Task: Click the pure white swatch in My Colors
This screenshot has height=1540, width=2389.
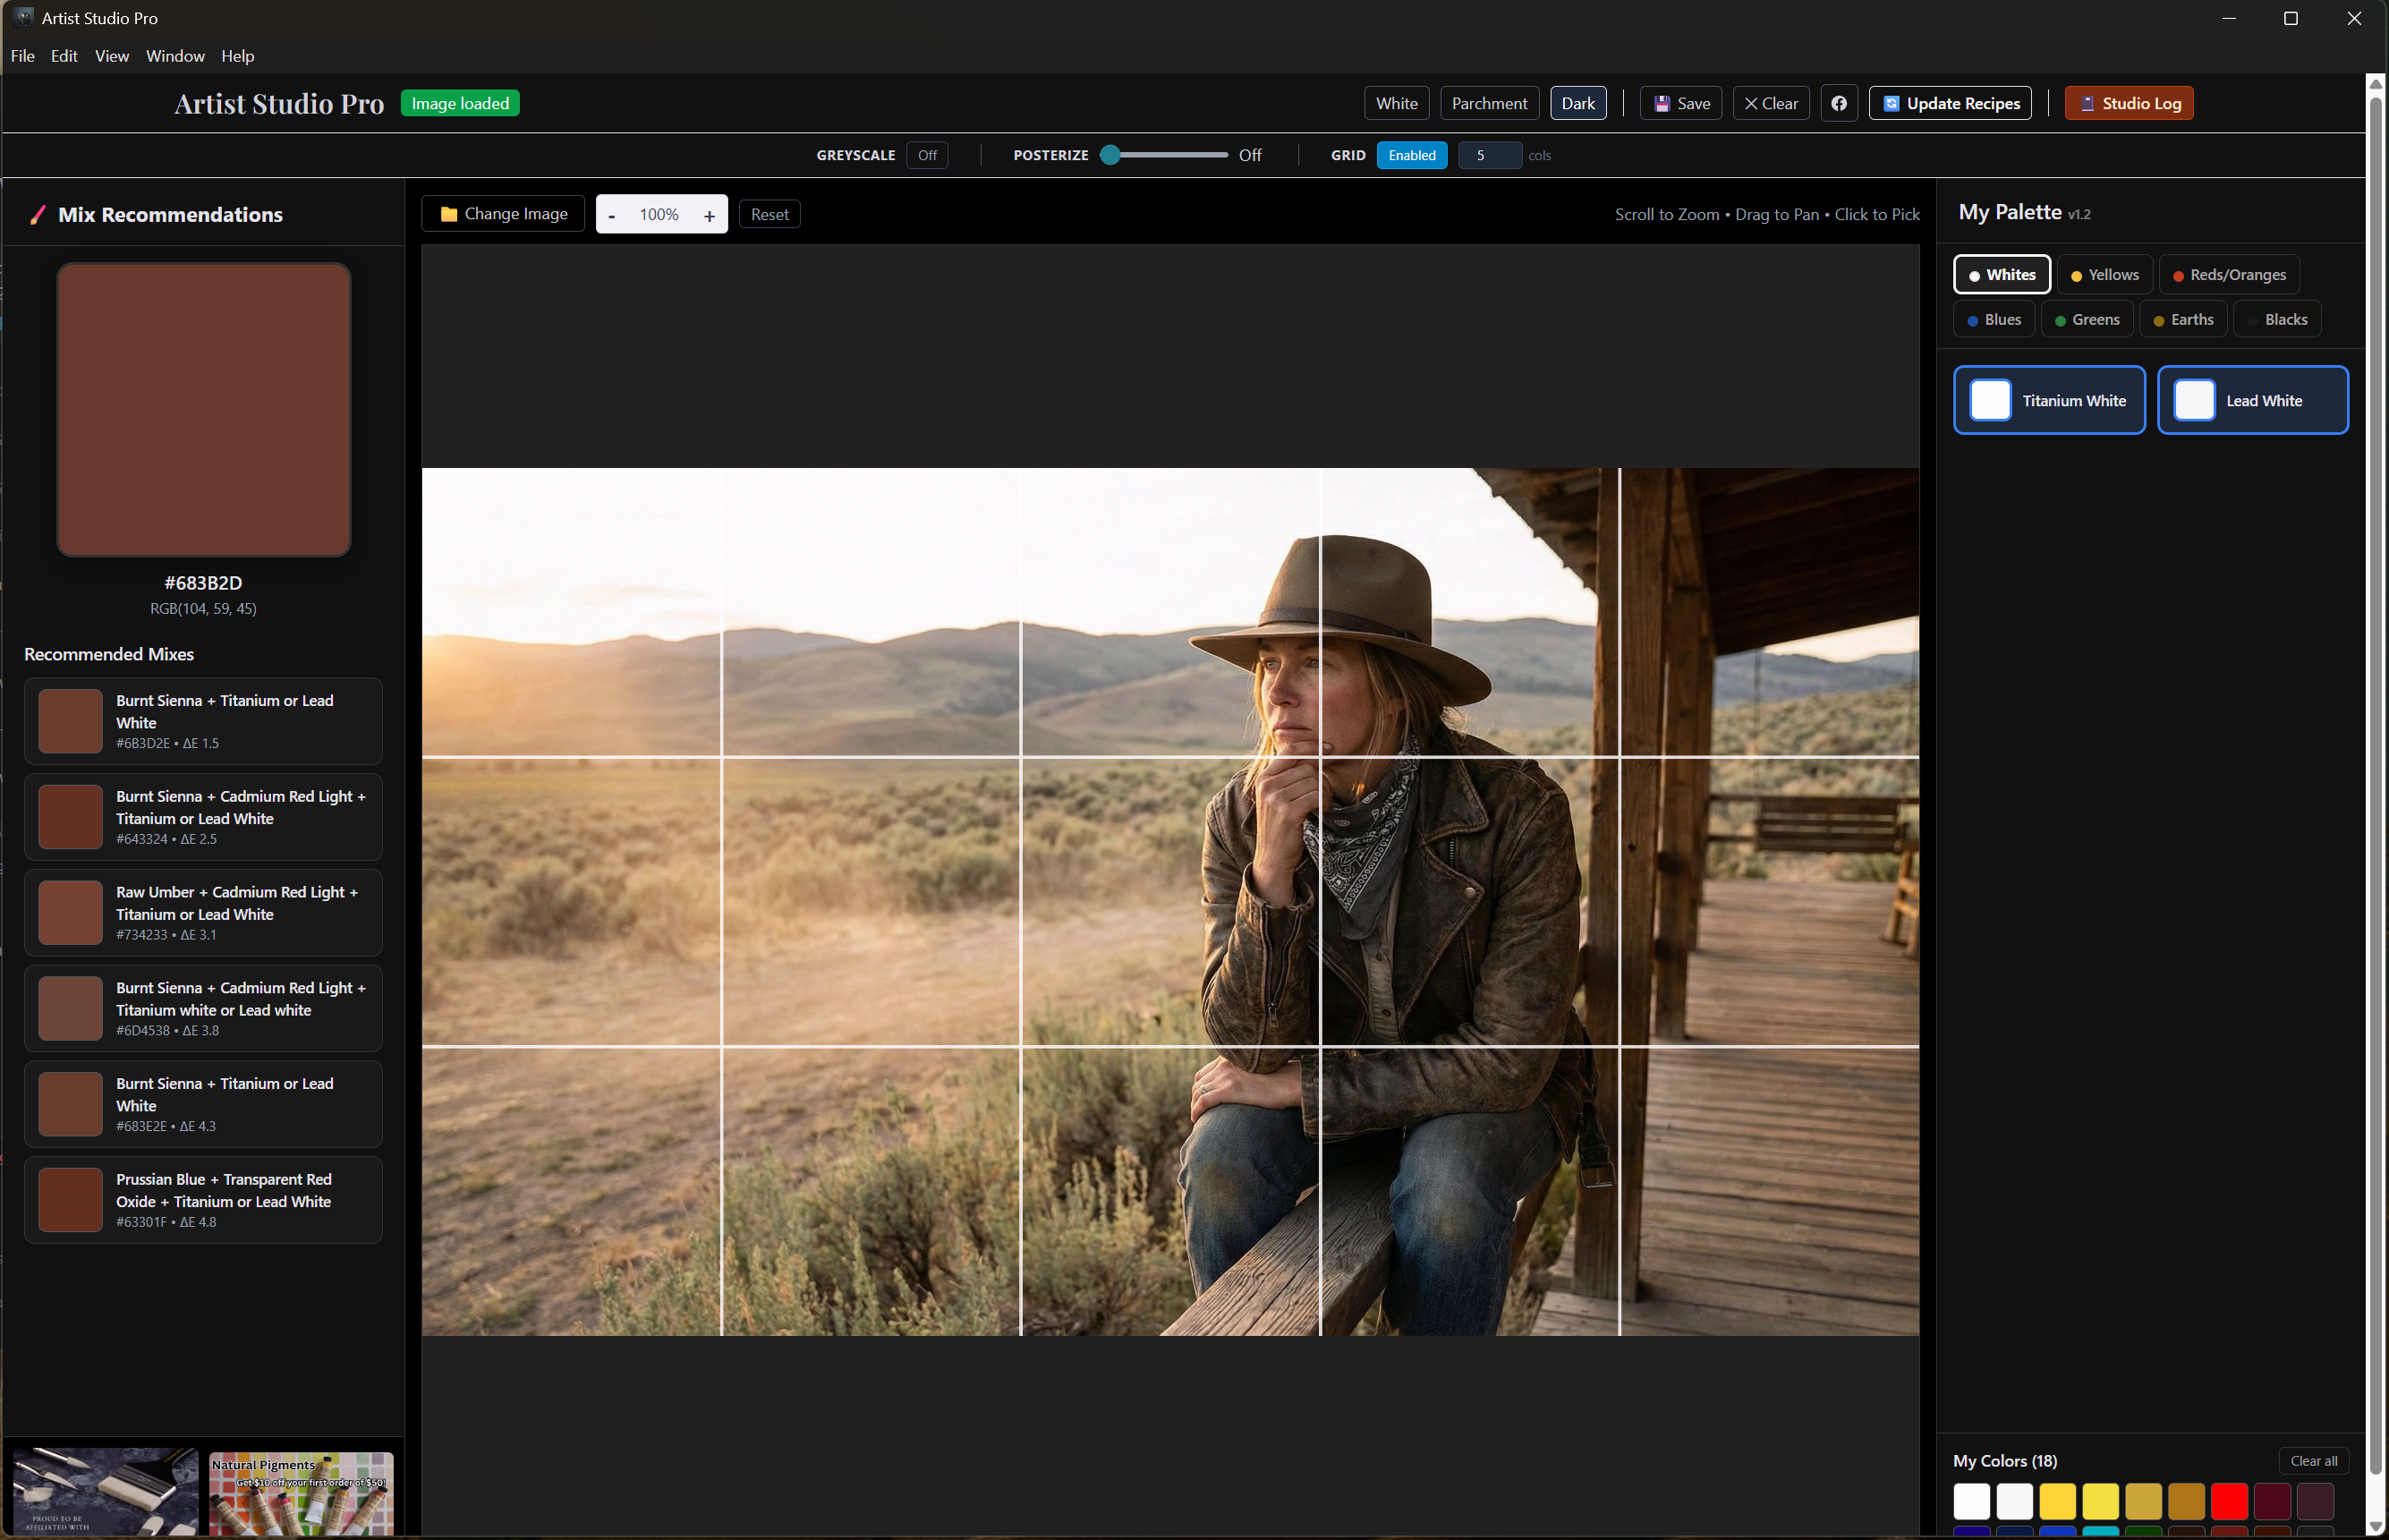Action: (x=1971, y=1500)
